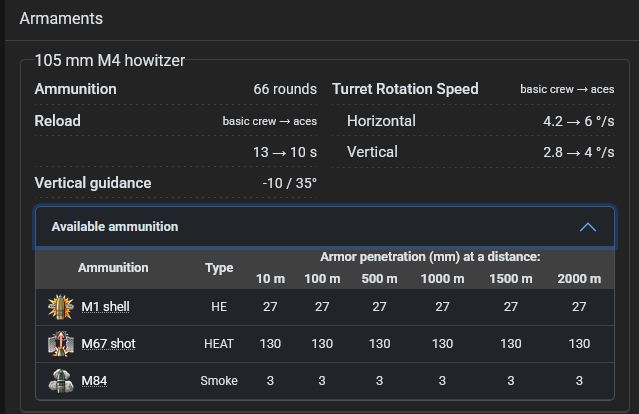This screenshot has height=414, width=639.
Task: Click the 10 m distance column header
Action: pos(270,278)
